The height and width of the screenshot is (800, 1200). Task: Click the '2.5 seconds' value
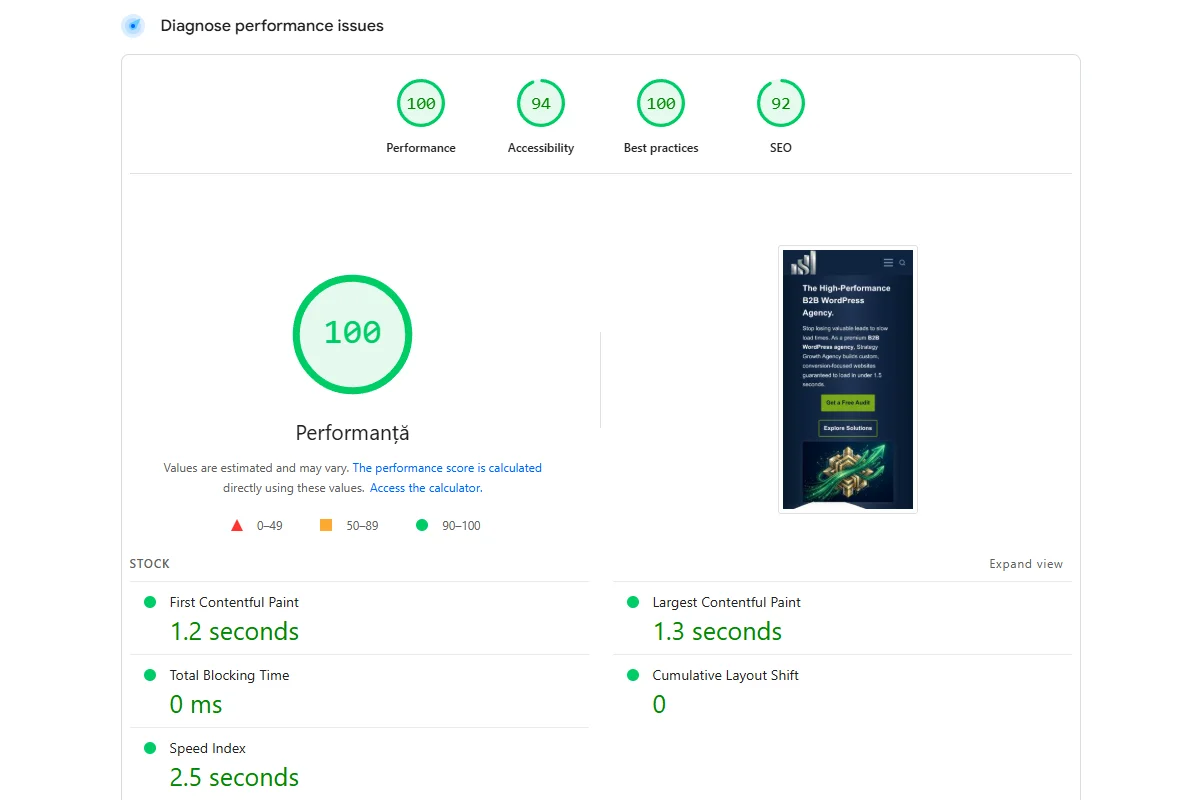tap(234, 778)
